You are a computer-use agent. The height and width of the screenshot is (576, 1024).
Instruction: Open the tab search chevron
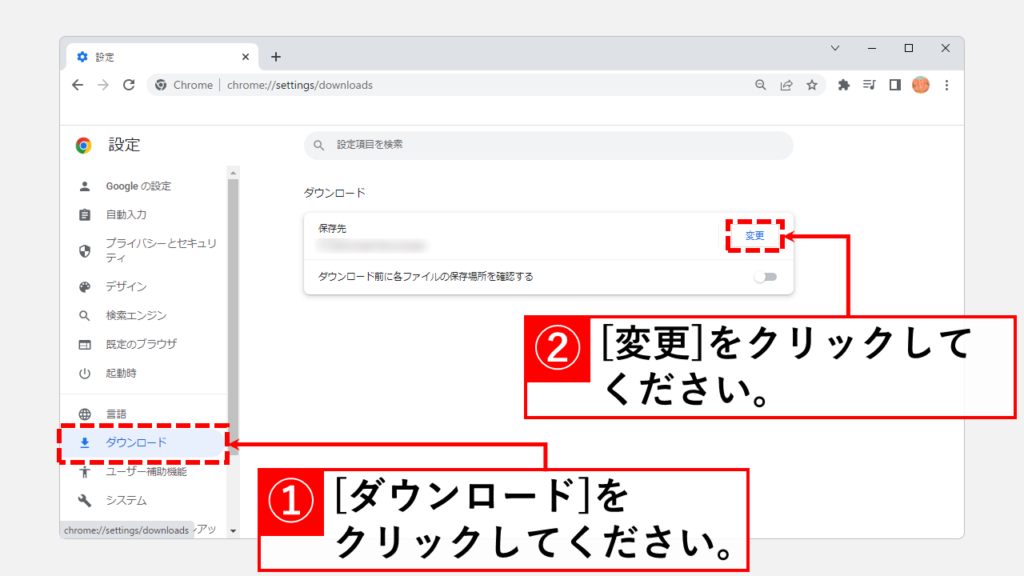(835, 48)
